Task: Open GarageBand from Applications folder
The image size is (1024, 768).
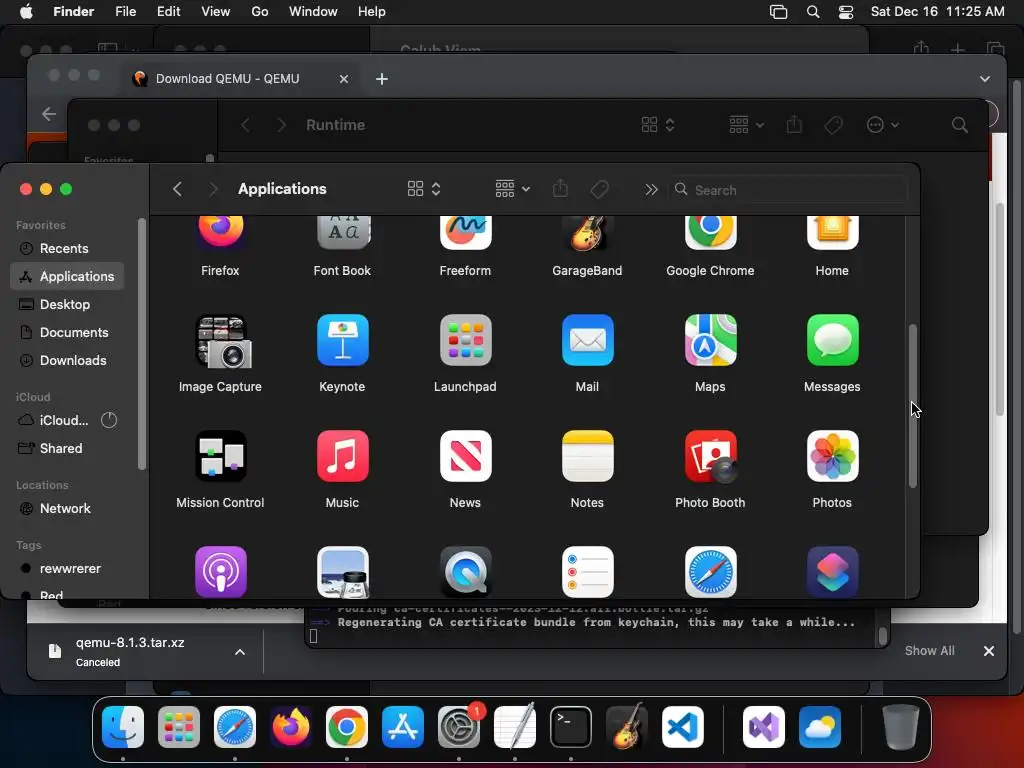Action: click(587, 233)
